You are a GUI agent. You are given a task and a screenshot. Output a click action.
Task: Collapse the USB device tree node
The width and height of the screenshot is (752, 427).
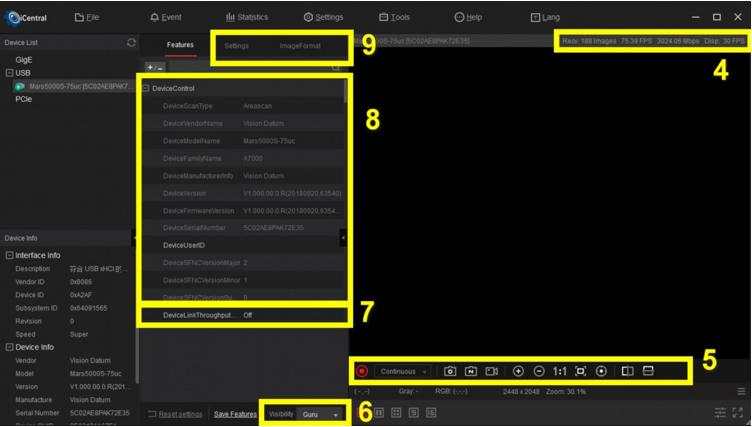[x=9, y=73]
